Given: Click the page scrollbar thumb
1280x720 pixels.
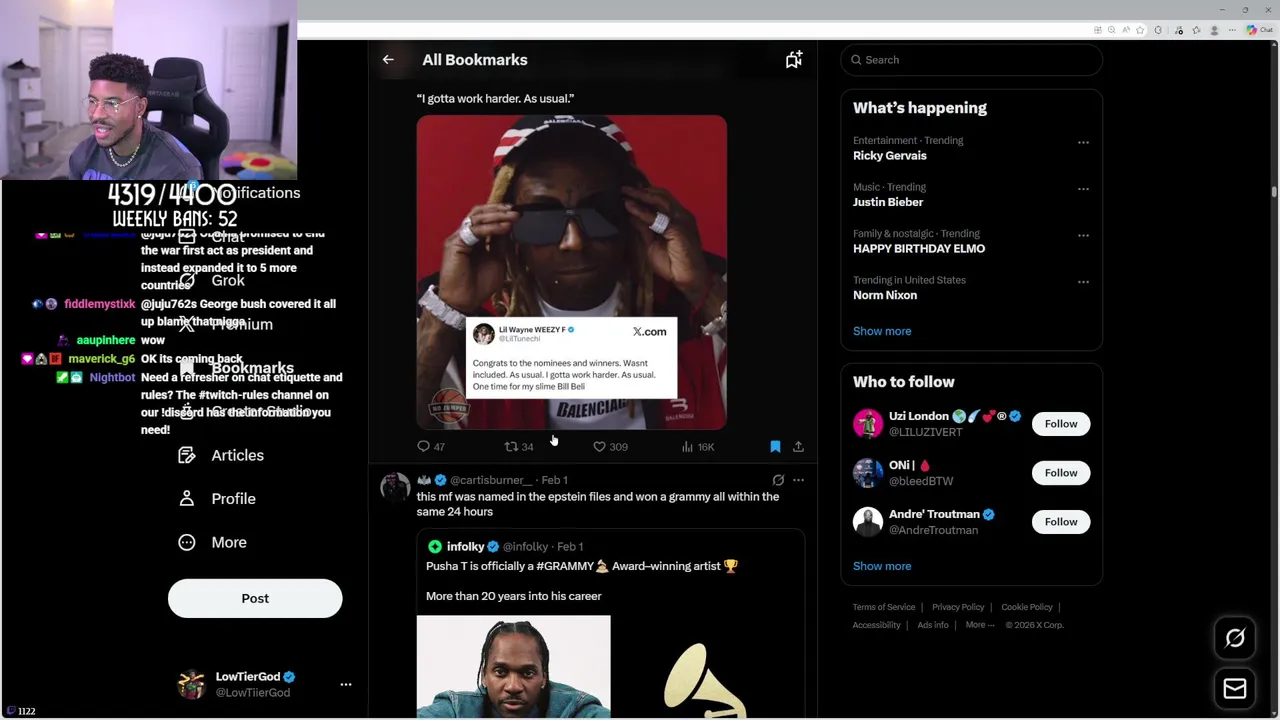Looking at the screenshot, I should 1274,191.
